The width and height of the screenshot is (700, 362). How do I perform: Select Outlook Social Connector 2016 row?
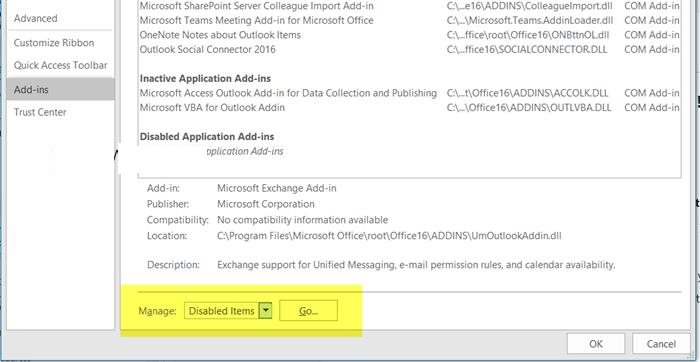[208, 49]
